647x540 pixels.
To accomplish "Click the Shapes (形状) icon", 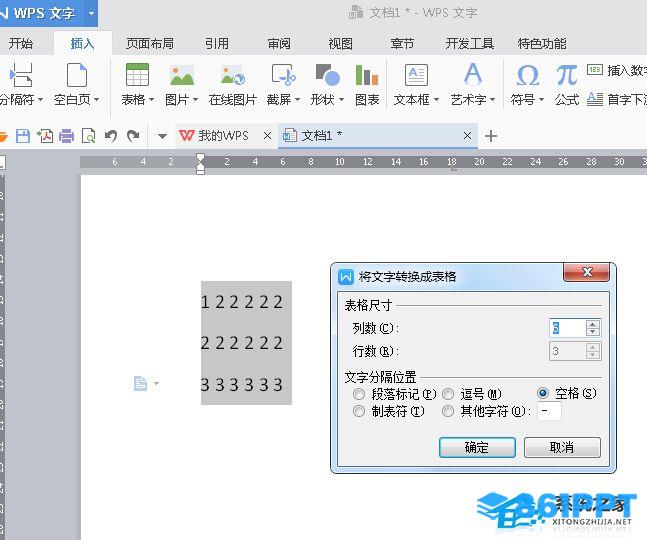I will (328, 75).
